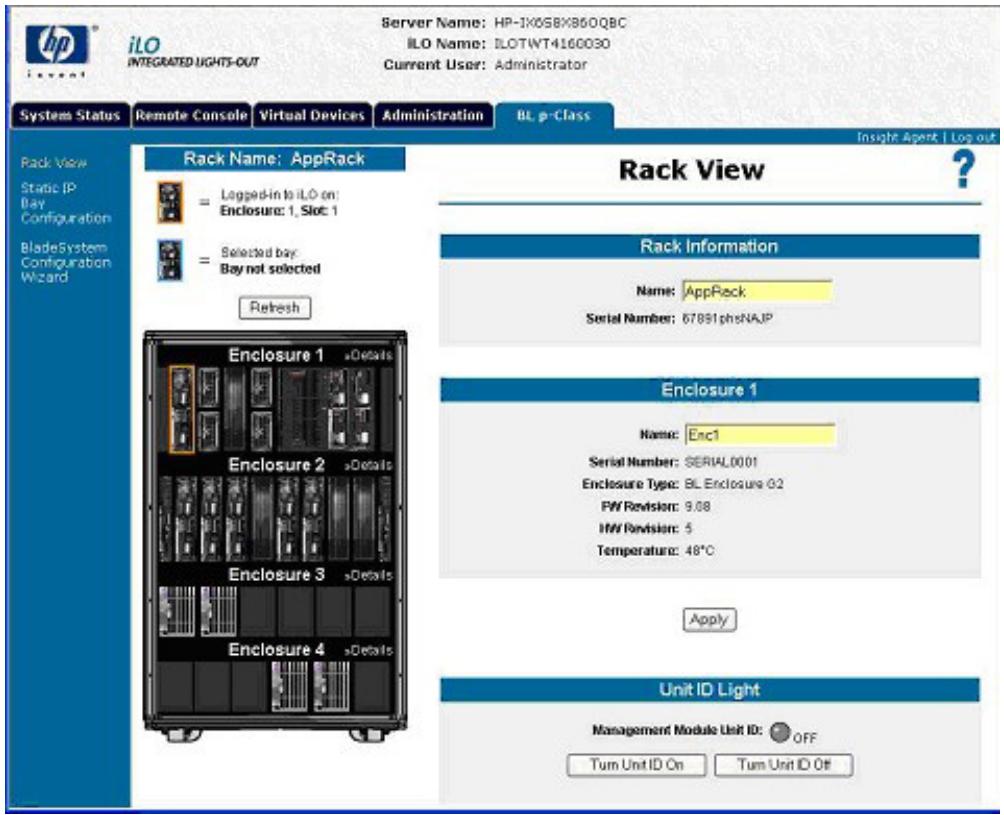This screenshot has height=815, width=1004.
Task: Click the 48°C temperature value
Action: click(699, 551)
